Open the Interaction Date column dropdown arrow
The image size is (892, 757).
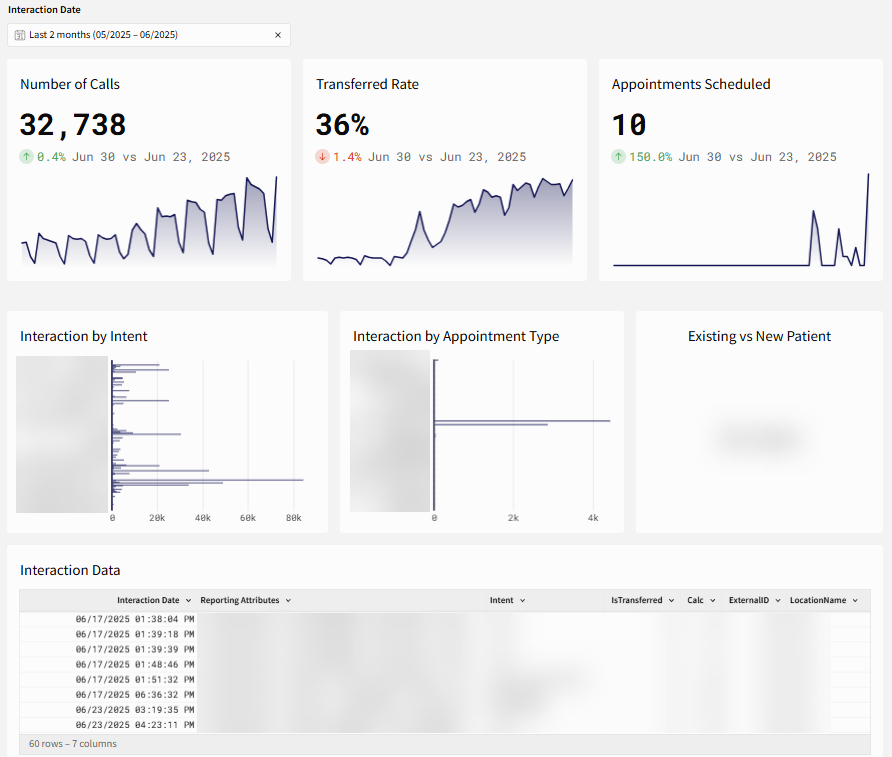(x=188, y=601)
